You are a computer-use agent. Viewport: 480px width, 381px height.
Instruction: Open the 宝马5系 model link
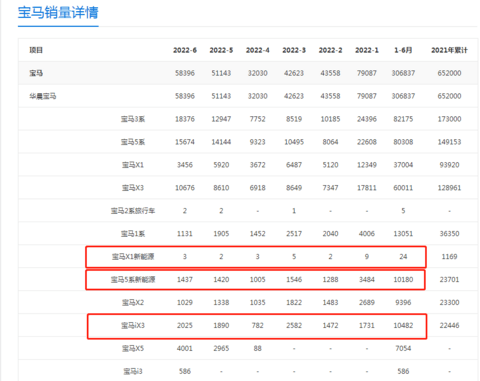(133, 142)
